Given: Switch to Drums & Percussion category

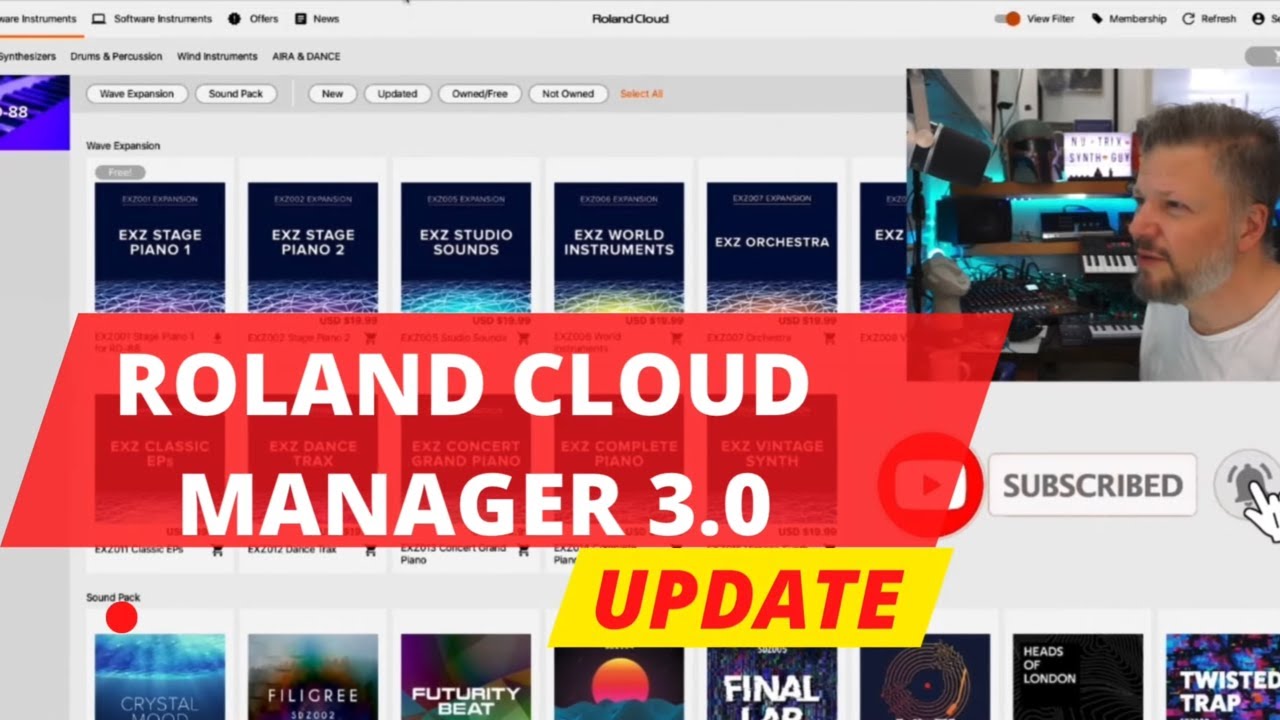Looking at the screenshot, I should pyautogui.click(x=116, y=57).
